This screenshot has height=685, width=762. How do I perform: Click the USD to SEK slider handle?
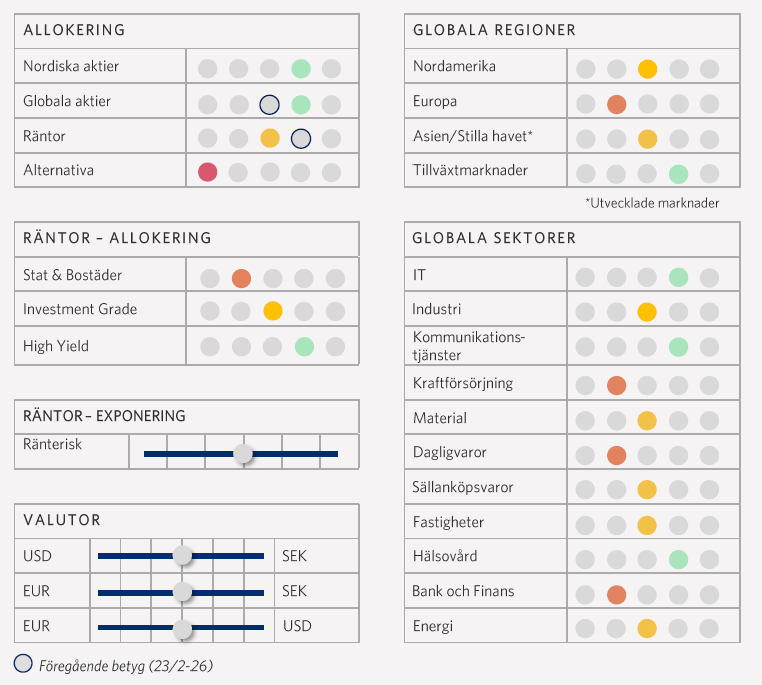[182, 555]
